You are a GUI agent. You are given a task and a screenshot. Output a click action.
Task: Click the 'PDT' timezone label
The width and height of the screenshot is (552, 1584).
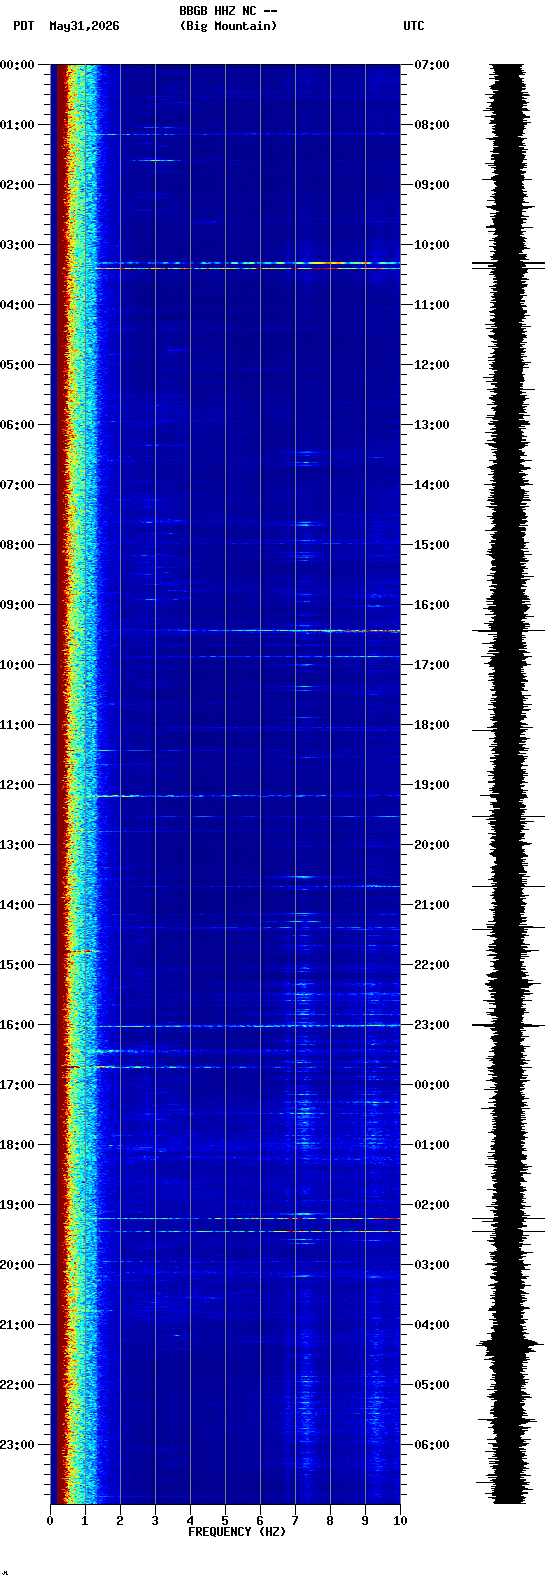(x=23, y=26)
